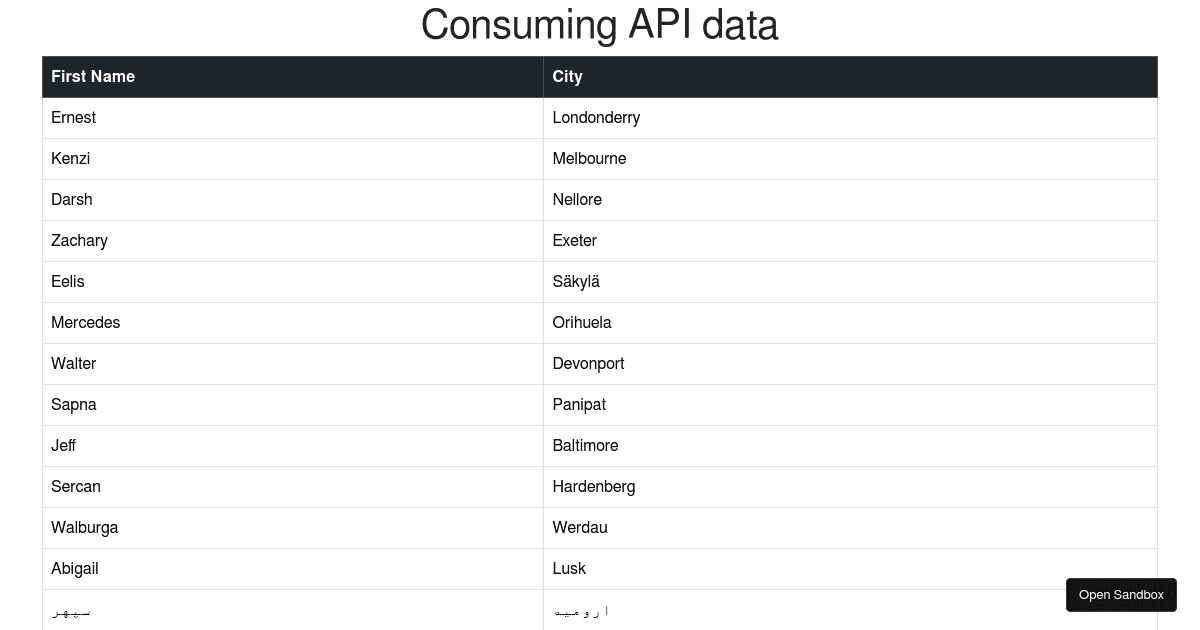Click the Open Sandbox button
This screenshot has height=630, width=1200.
(x=1121, y=594)
